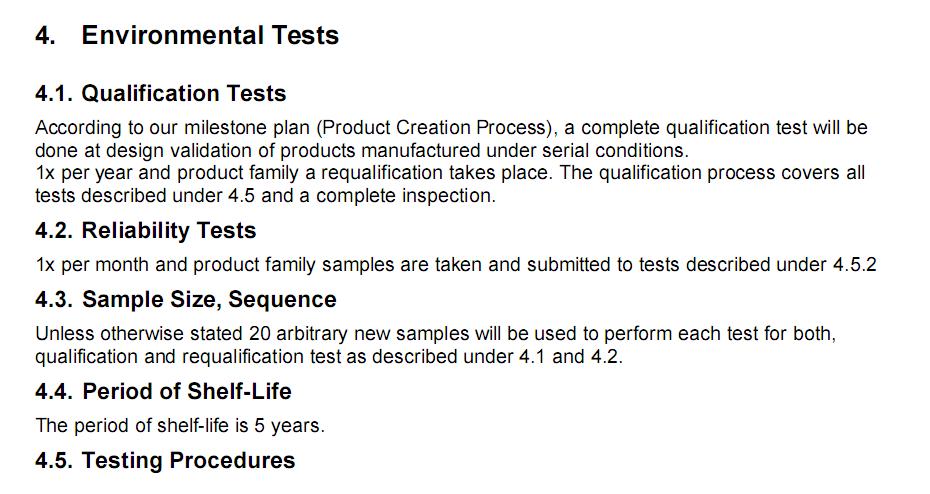The image size is (930, 494).
Task: Click the "4.5. Testing Procedures" heading
Action: click(x=165, y=461)
